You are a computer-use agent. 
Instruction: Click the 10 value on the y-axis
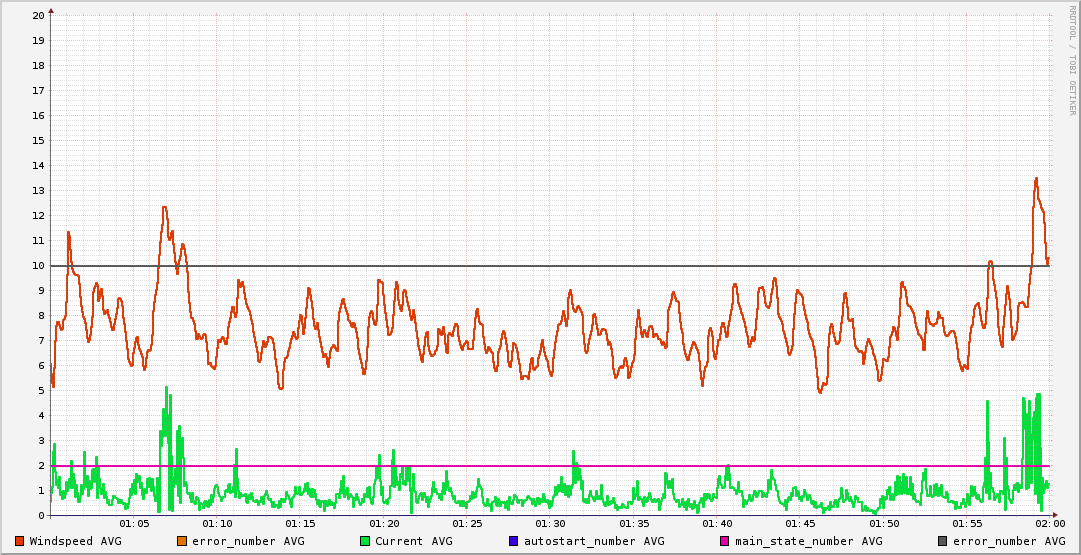pos(38,265)
